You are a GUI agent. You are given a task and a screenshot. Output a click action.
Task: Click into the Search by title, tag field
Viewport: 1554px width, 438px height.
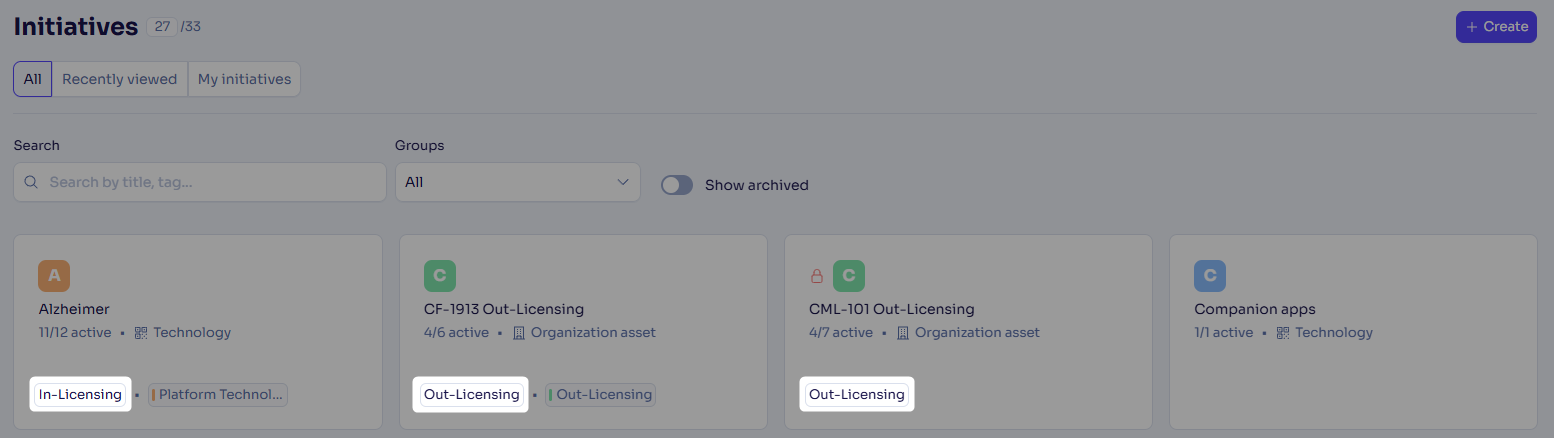point(200,182)
